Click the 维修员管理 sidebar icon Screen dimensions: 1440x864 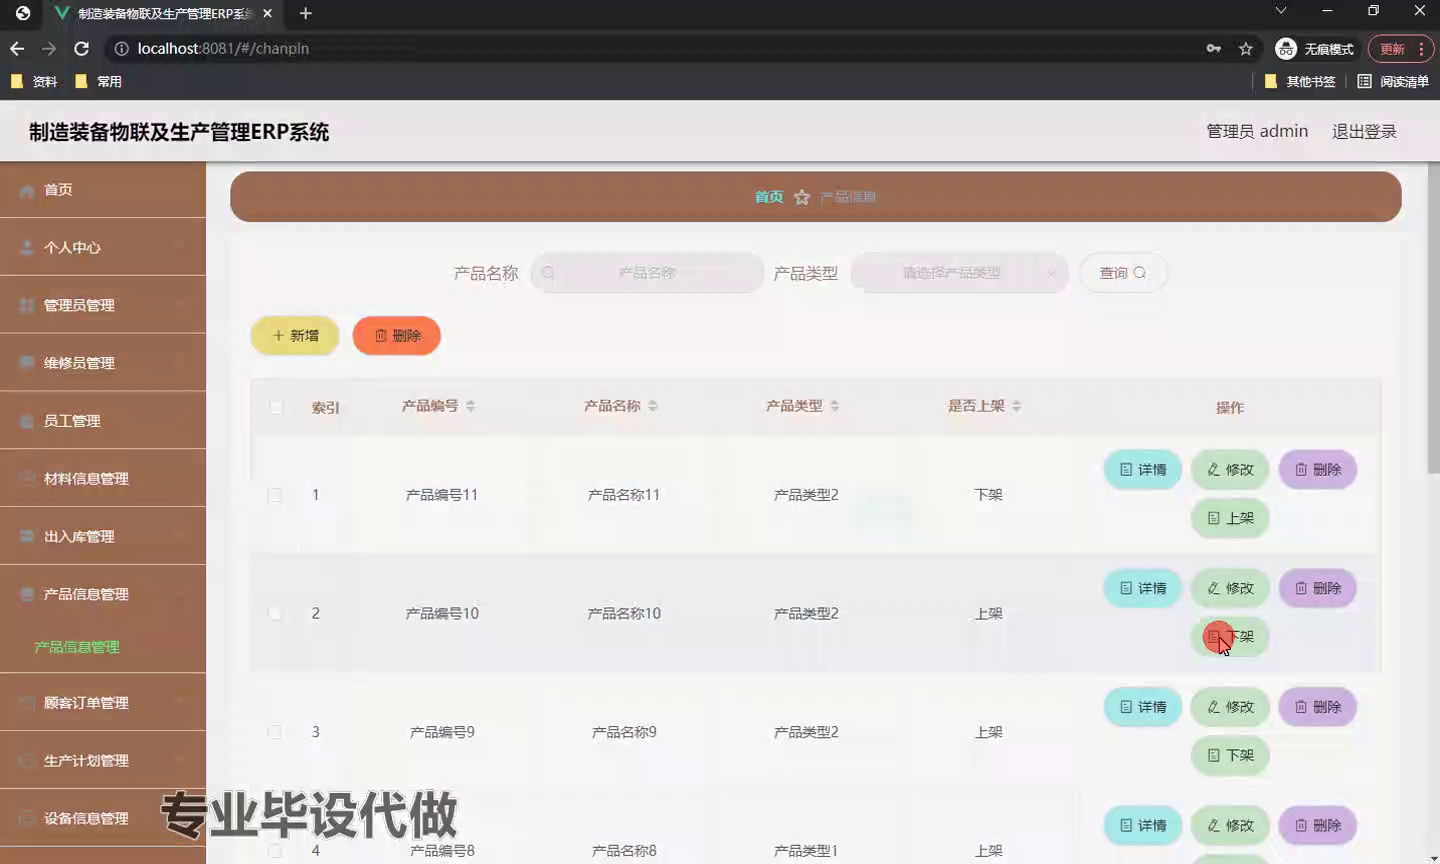point(27,362)
